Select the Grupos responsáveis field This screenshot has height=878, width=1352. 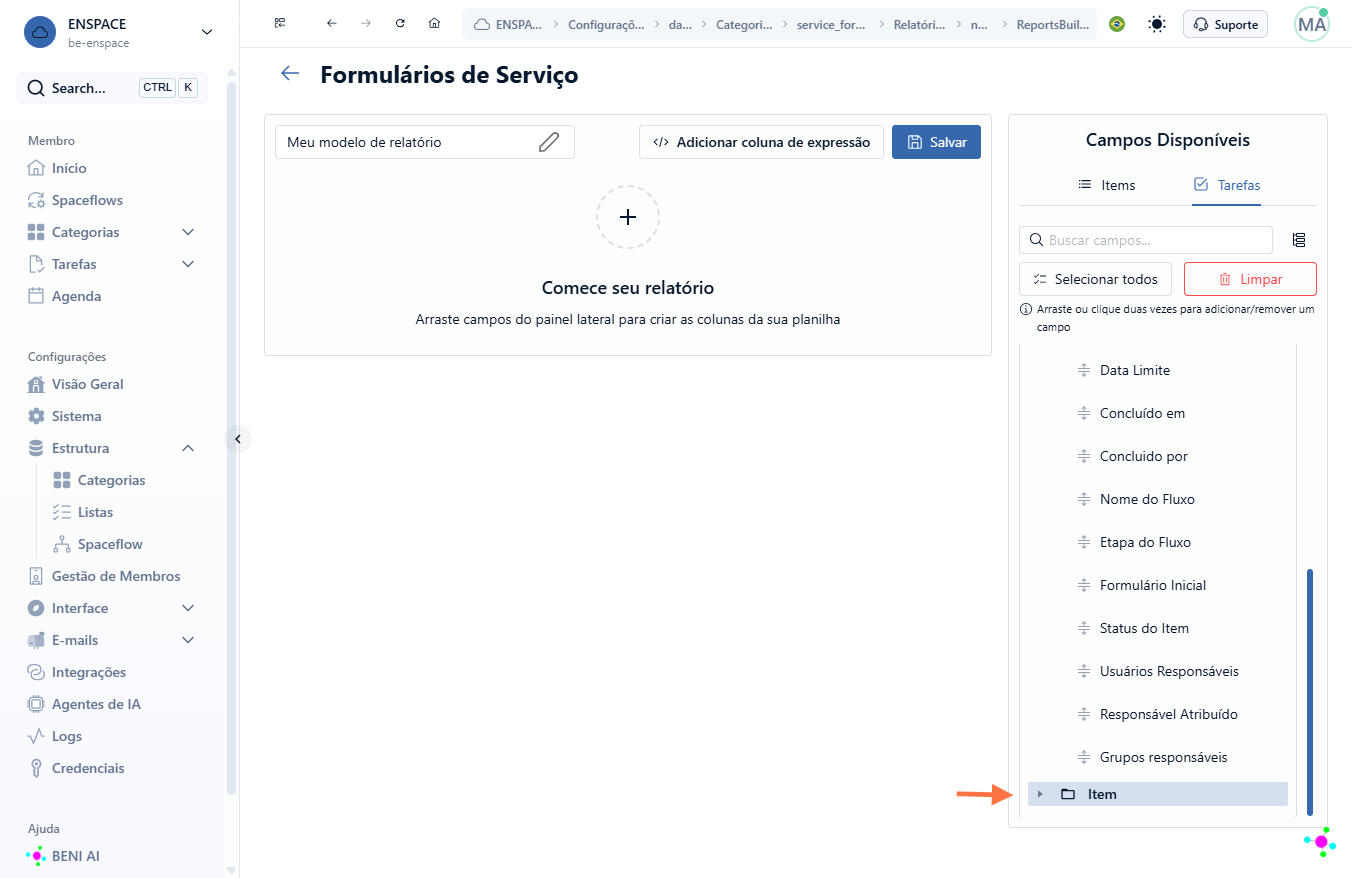click(x=1163, y=757)
